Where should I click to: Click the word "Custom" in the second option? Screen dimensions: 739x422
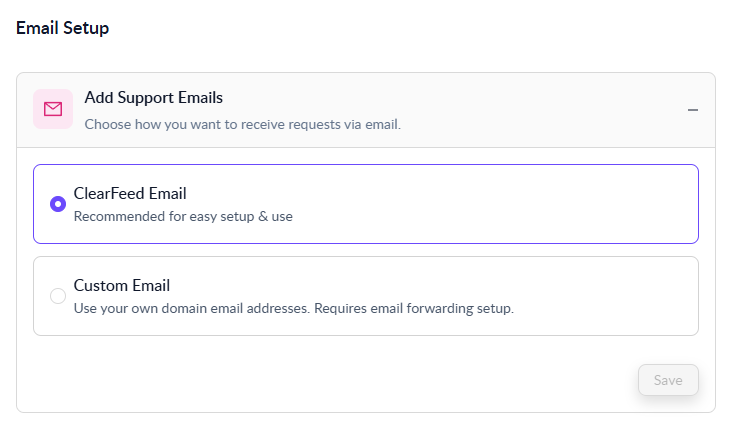tap(99, 286)
